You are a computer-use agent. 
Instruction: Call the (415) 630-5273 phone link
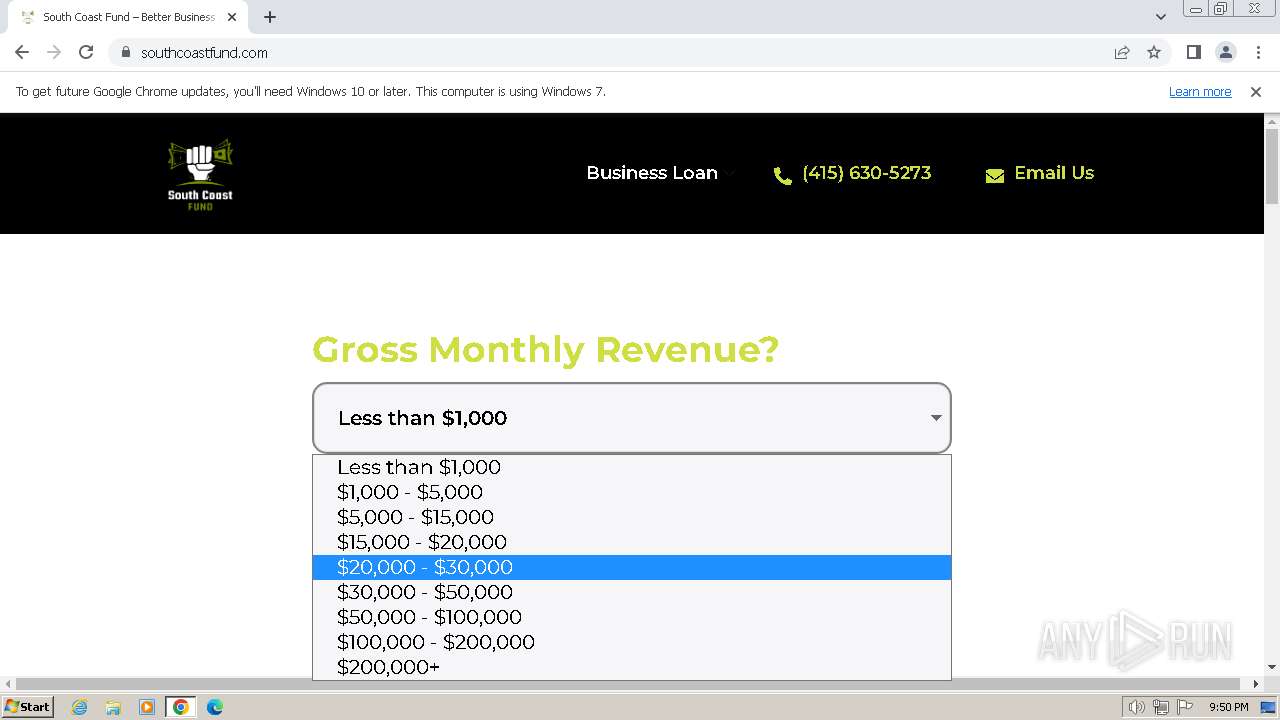866,173
